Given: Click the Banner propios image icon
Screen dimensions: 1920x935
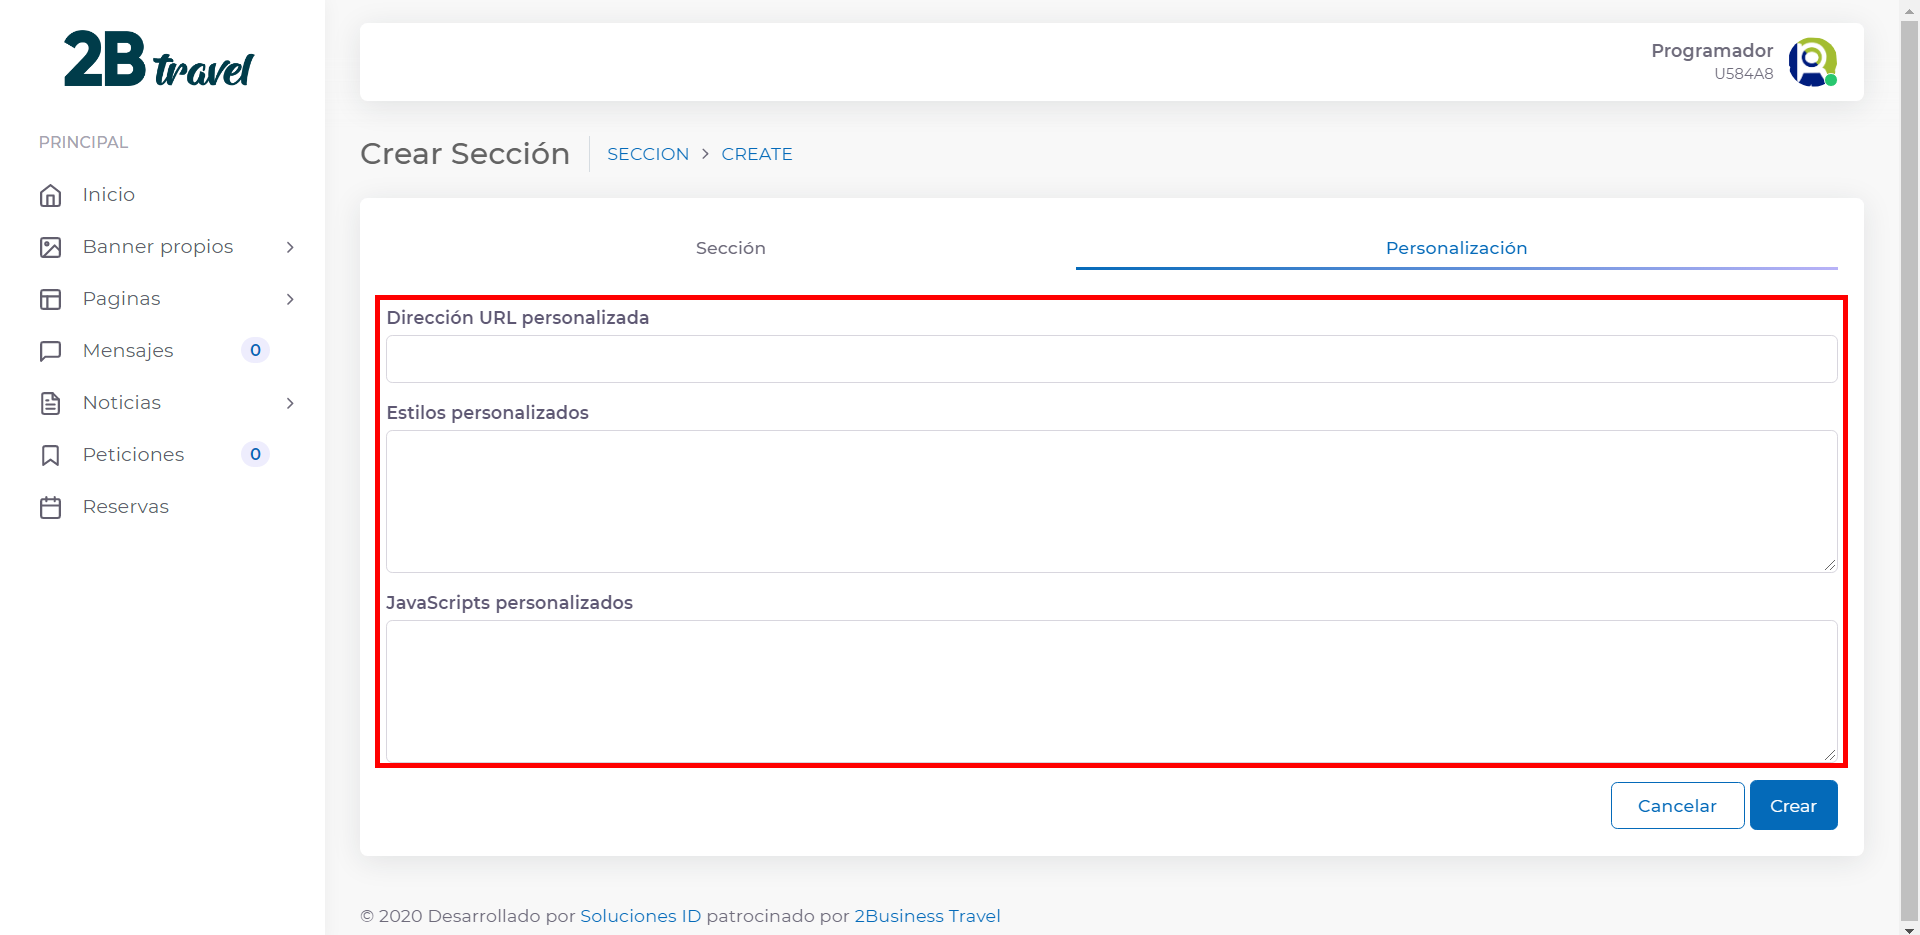Looking at the screenshot, I should 51,247.
